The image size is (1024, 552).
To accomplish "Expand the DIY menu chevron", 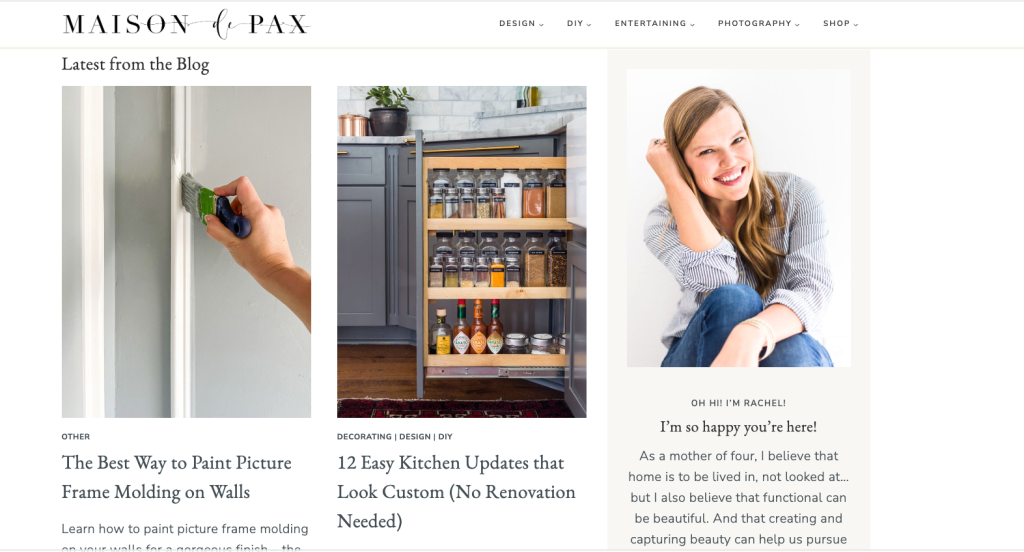I will [x=589, y=24].
